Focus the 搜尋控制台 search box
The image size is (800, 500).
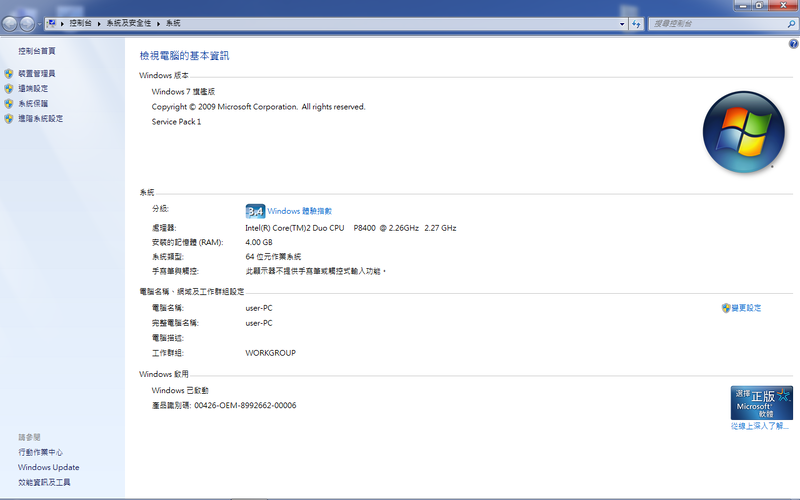[x=717, y=23]
